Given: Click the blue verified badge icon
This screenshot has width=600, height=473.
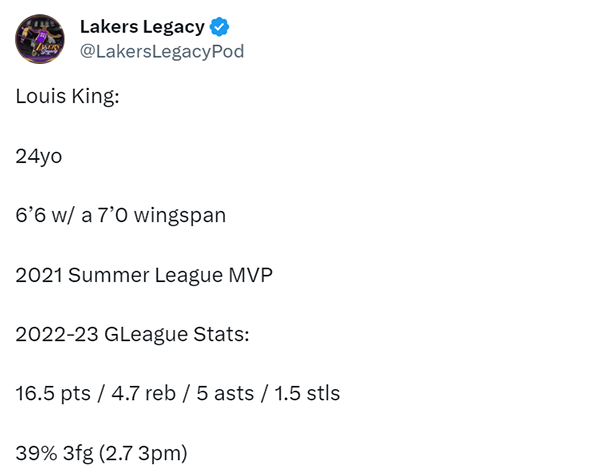Looking at the screenshot, I should point(220,27).
